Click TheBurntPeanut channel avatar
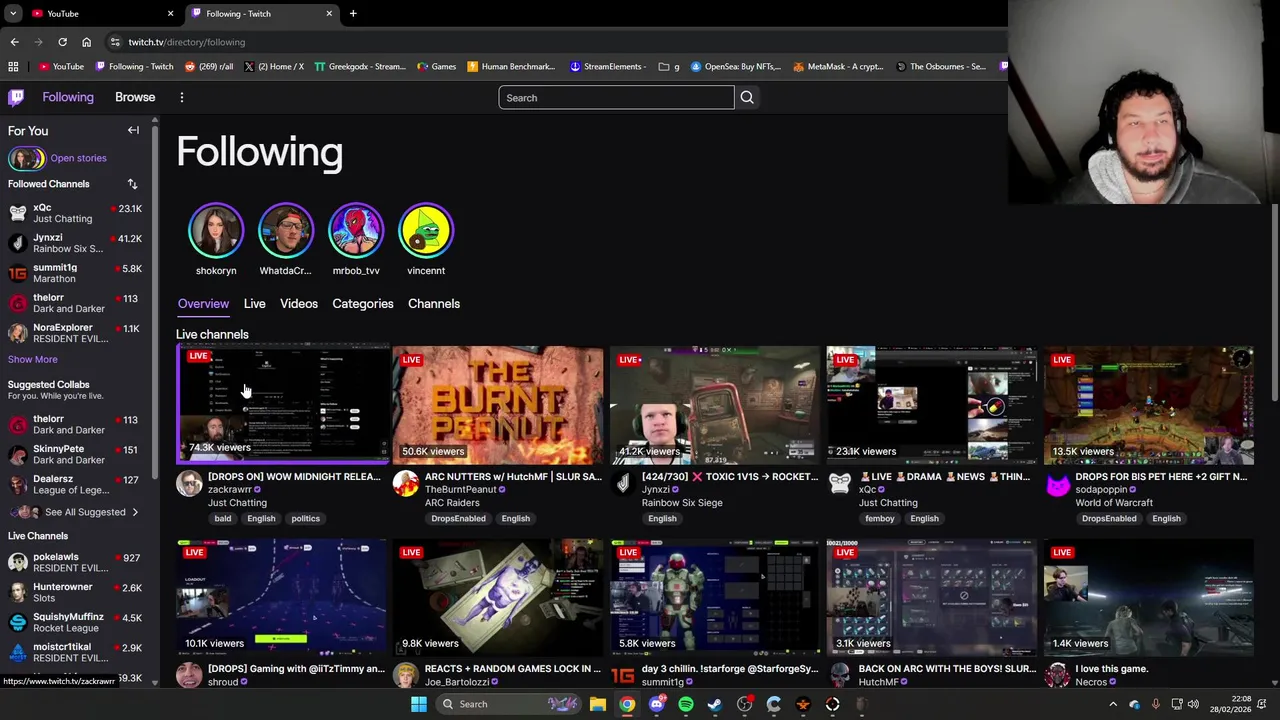This screenshot has height=720, width=1280. click(405, 484)
